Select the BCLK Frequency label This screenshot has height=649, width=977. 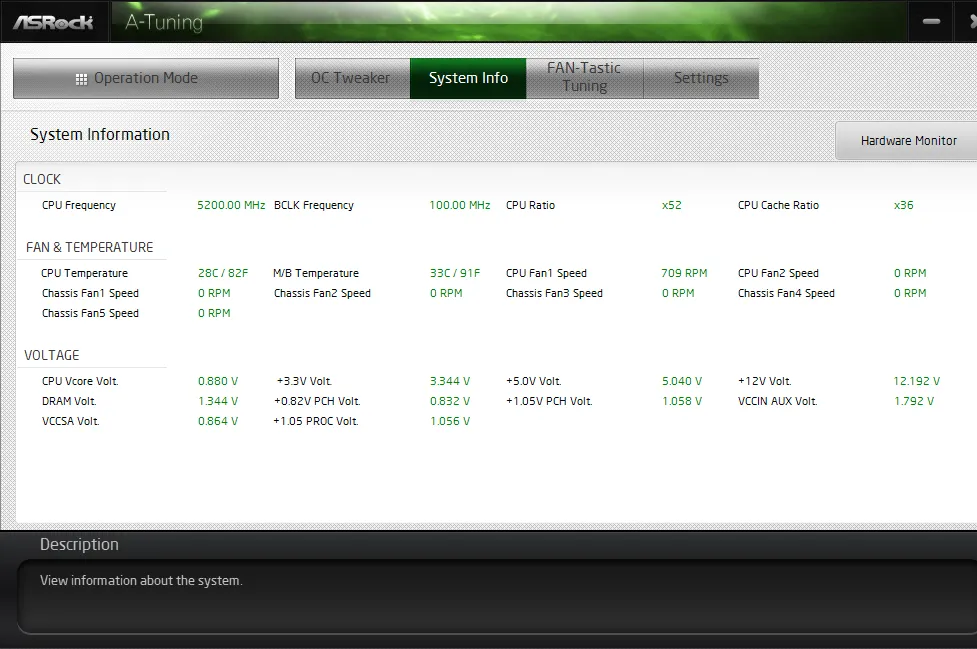(x=313, y=206)
